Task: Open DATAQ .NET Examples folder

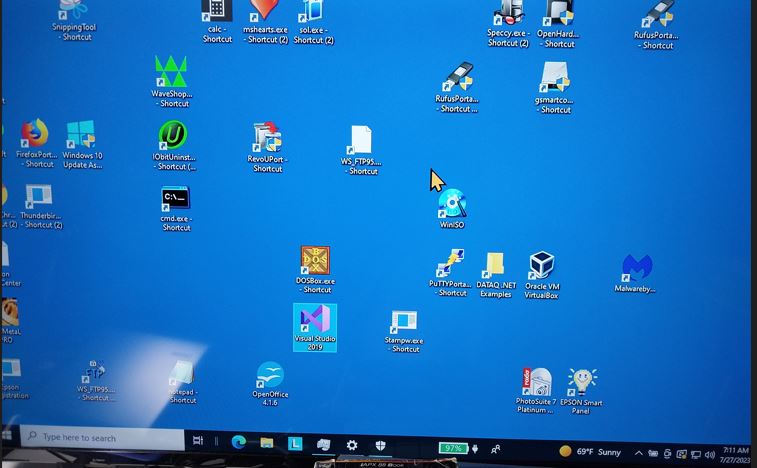Action: 496,275
